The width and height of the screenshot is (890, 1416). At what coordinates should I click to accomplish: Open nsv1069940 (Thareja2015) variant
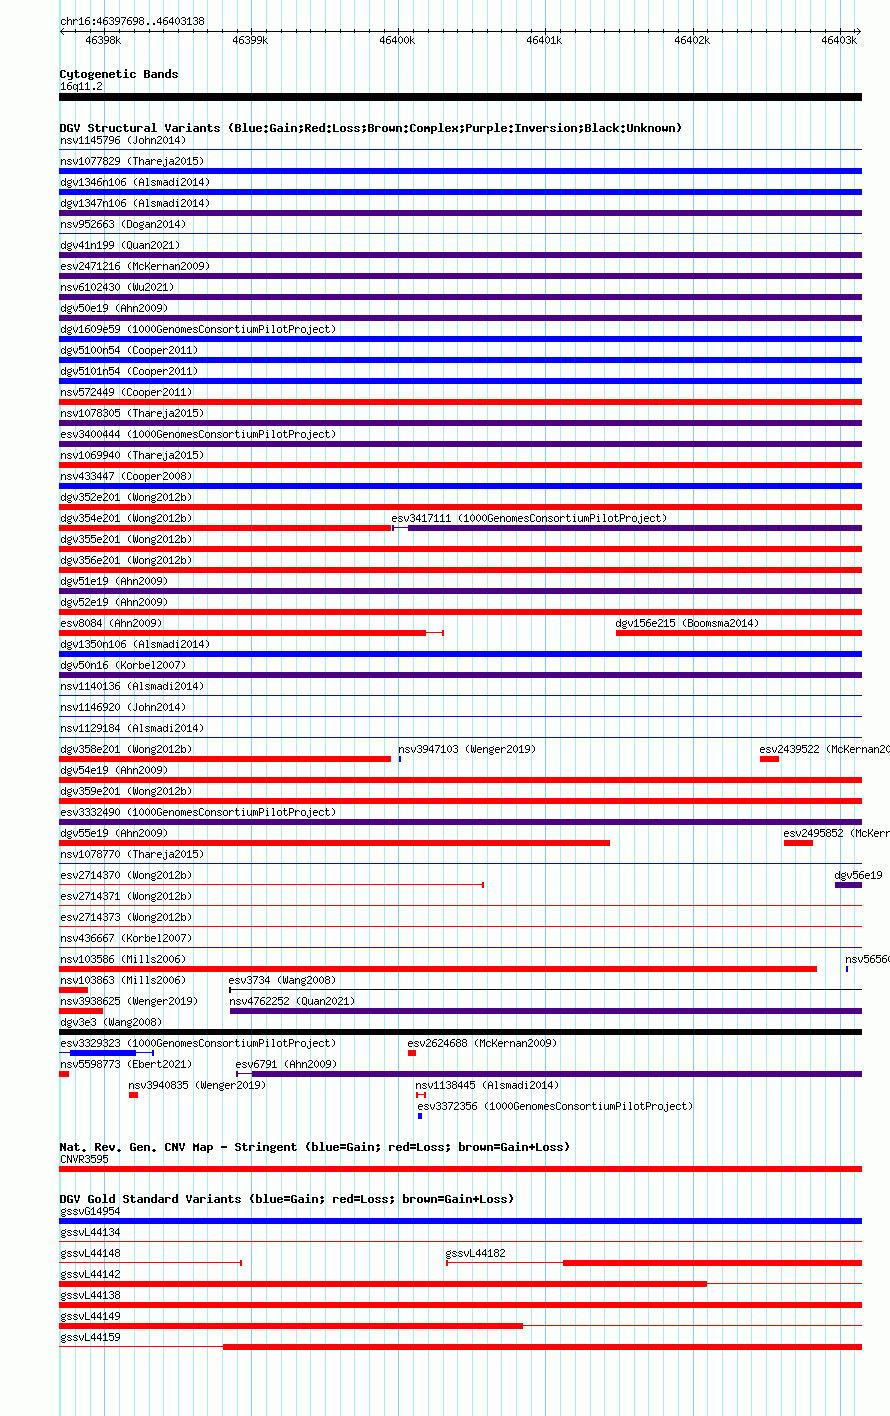132,455
